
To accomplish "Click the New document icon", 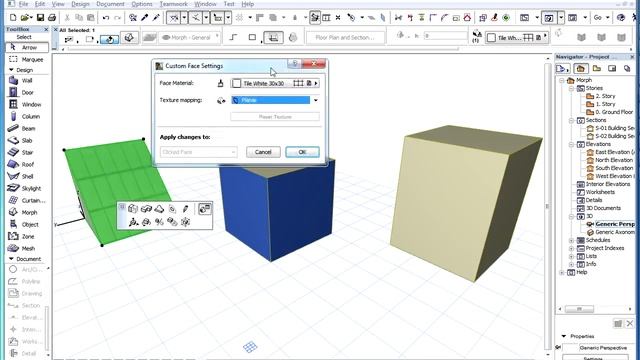I will [x=13, y=18].
